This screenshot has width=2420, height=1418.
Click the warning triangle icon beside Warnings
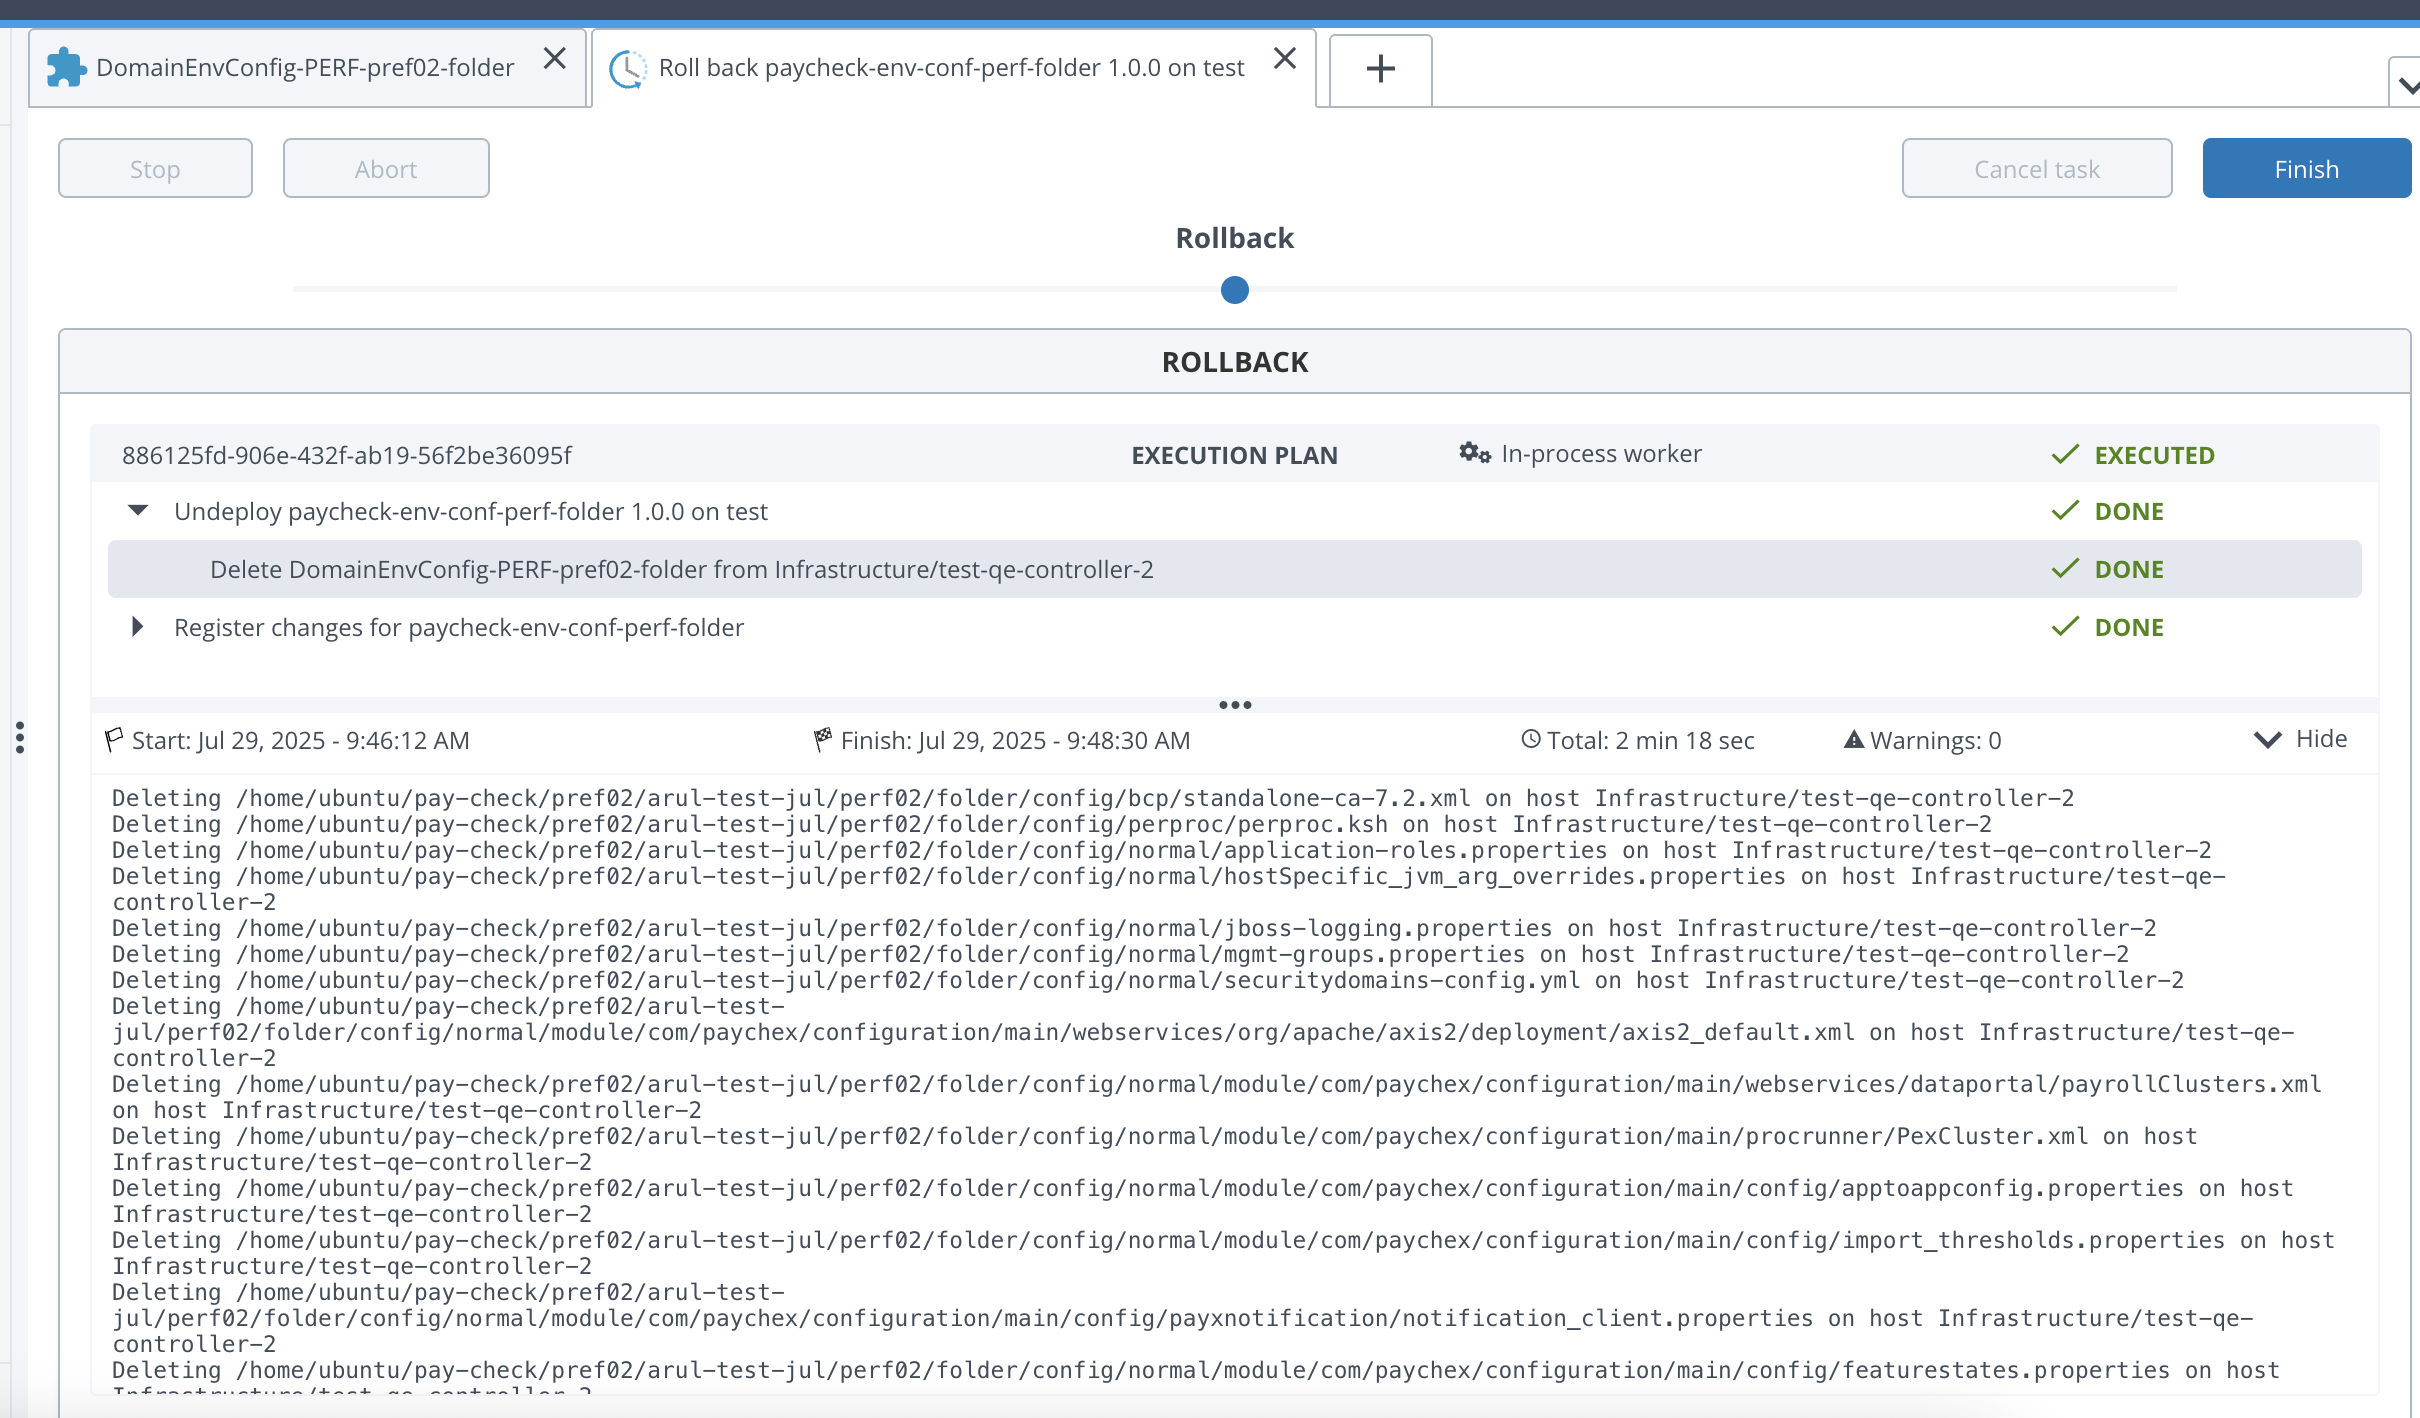click(1853, 740)
